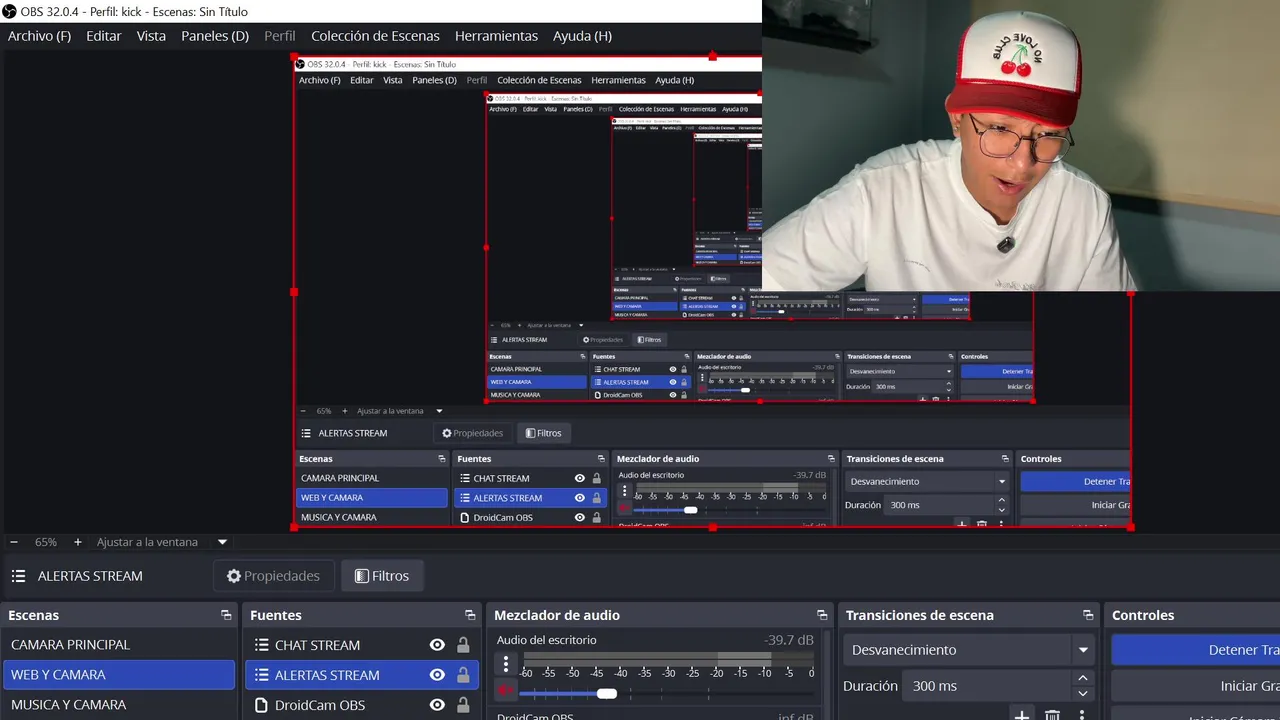1280x720 pixels.
Task: Click the file icon of DroidCam OBS source
Action: 261,705
